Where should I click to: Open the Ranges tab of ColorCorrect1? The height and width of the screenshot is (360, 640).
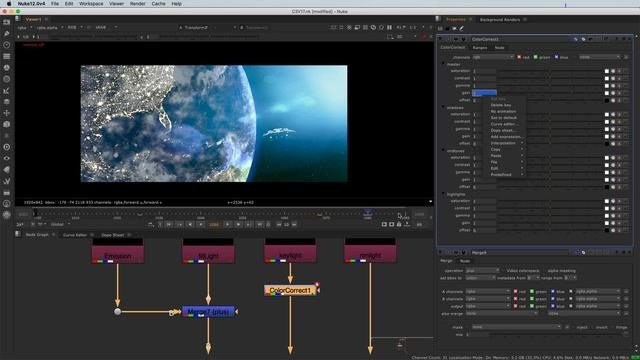pos(480,48)
